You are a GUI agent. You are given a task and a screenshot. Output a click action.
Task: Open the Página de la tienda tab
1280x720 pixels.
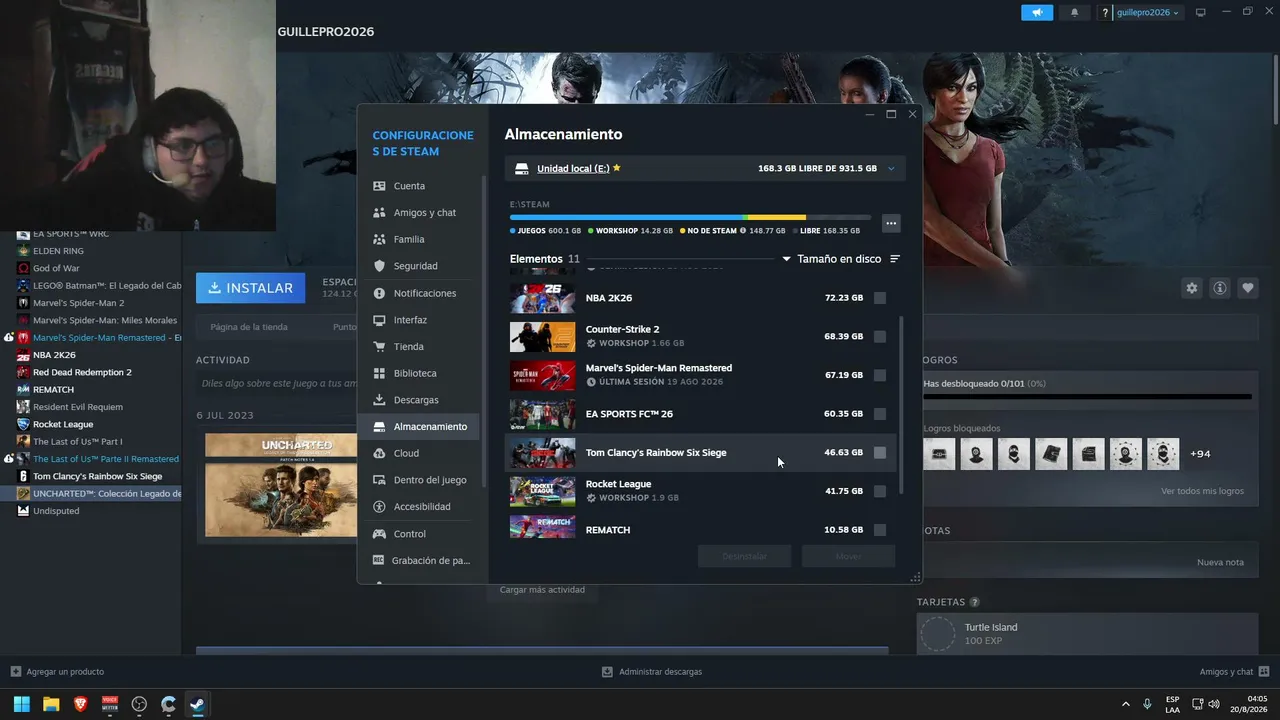coord(249,327)
